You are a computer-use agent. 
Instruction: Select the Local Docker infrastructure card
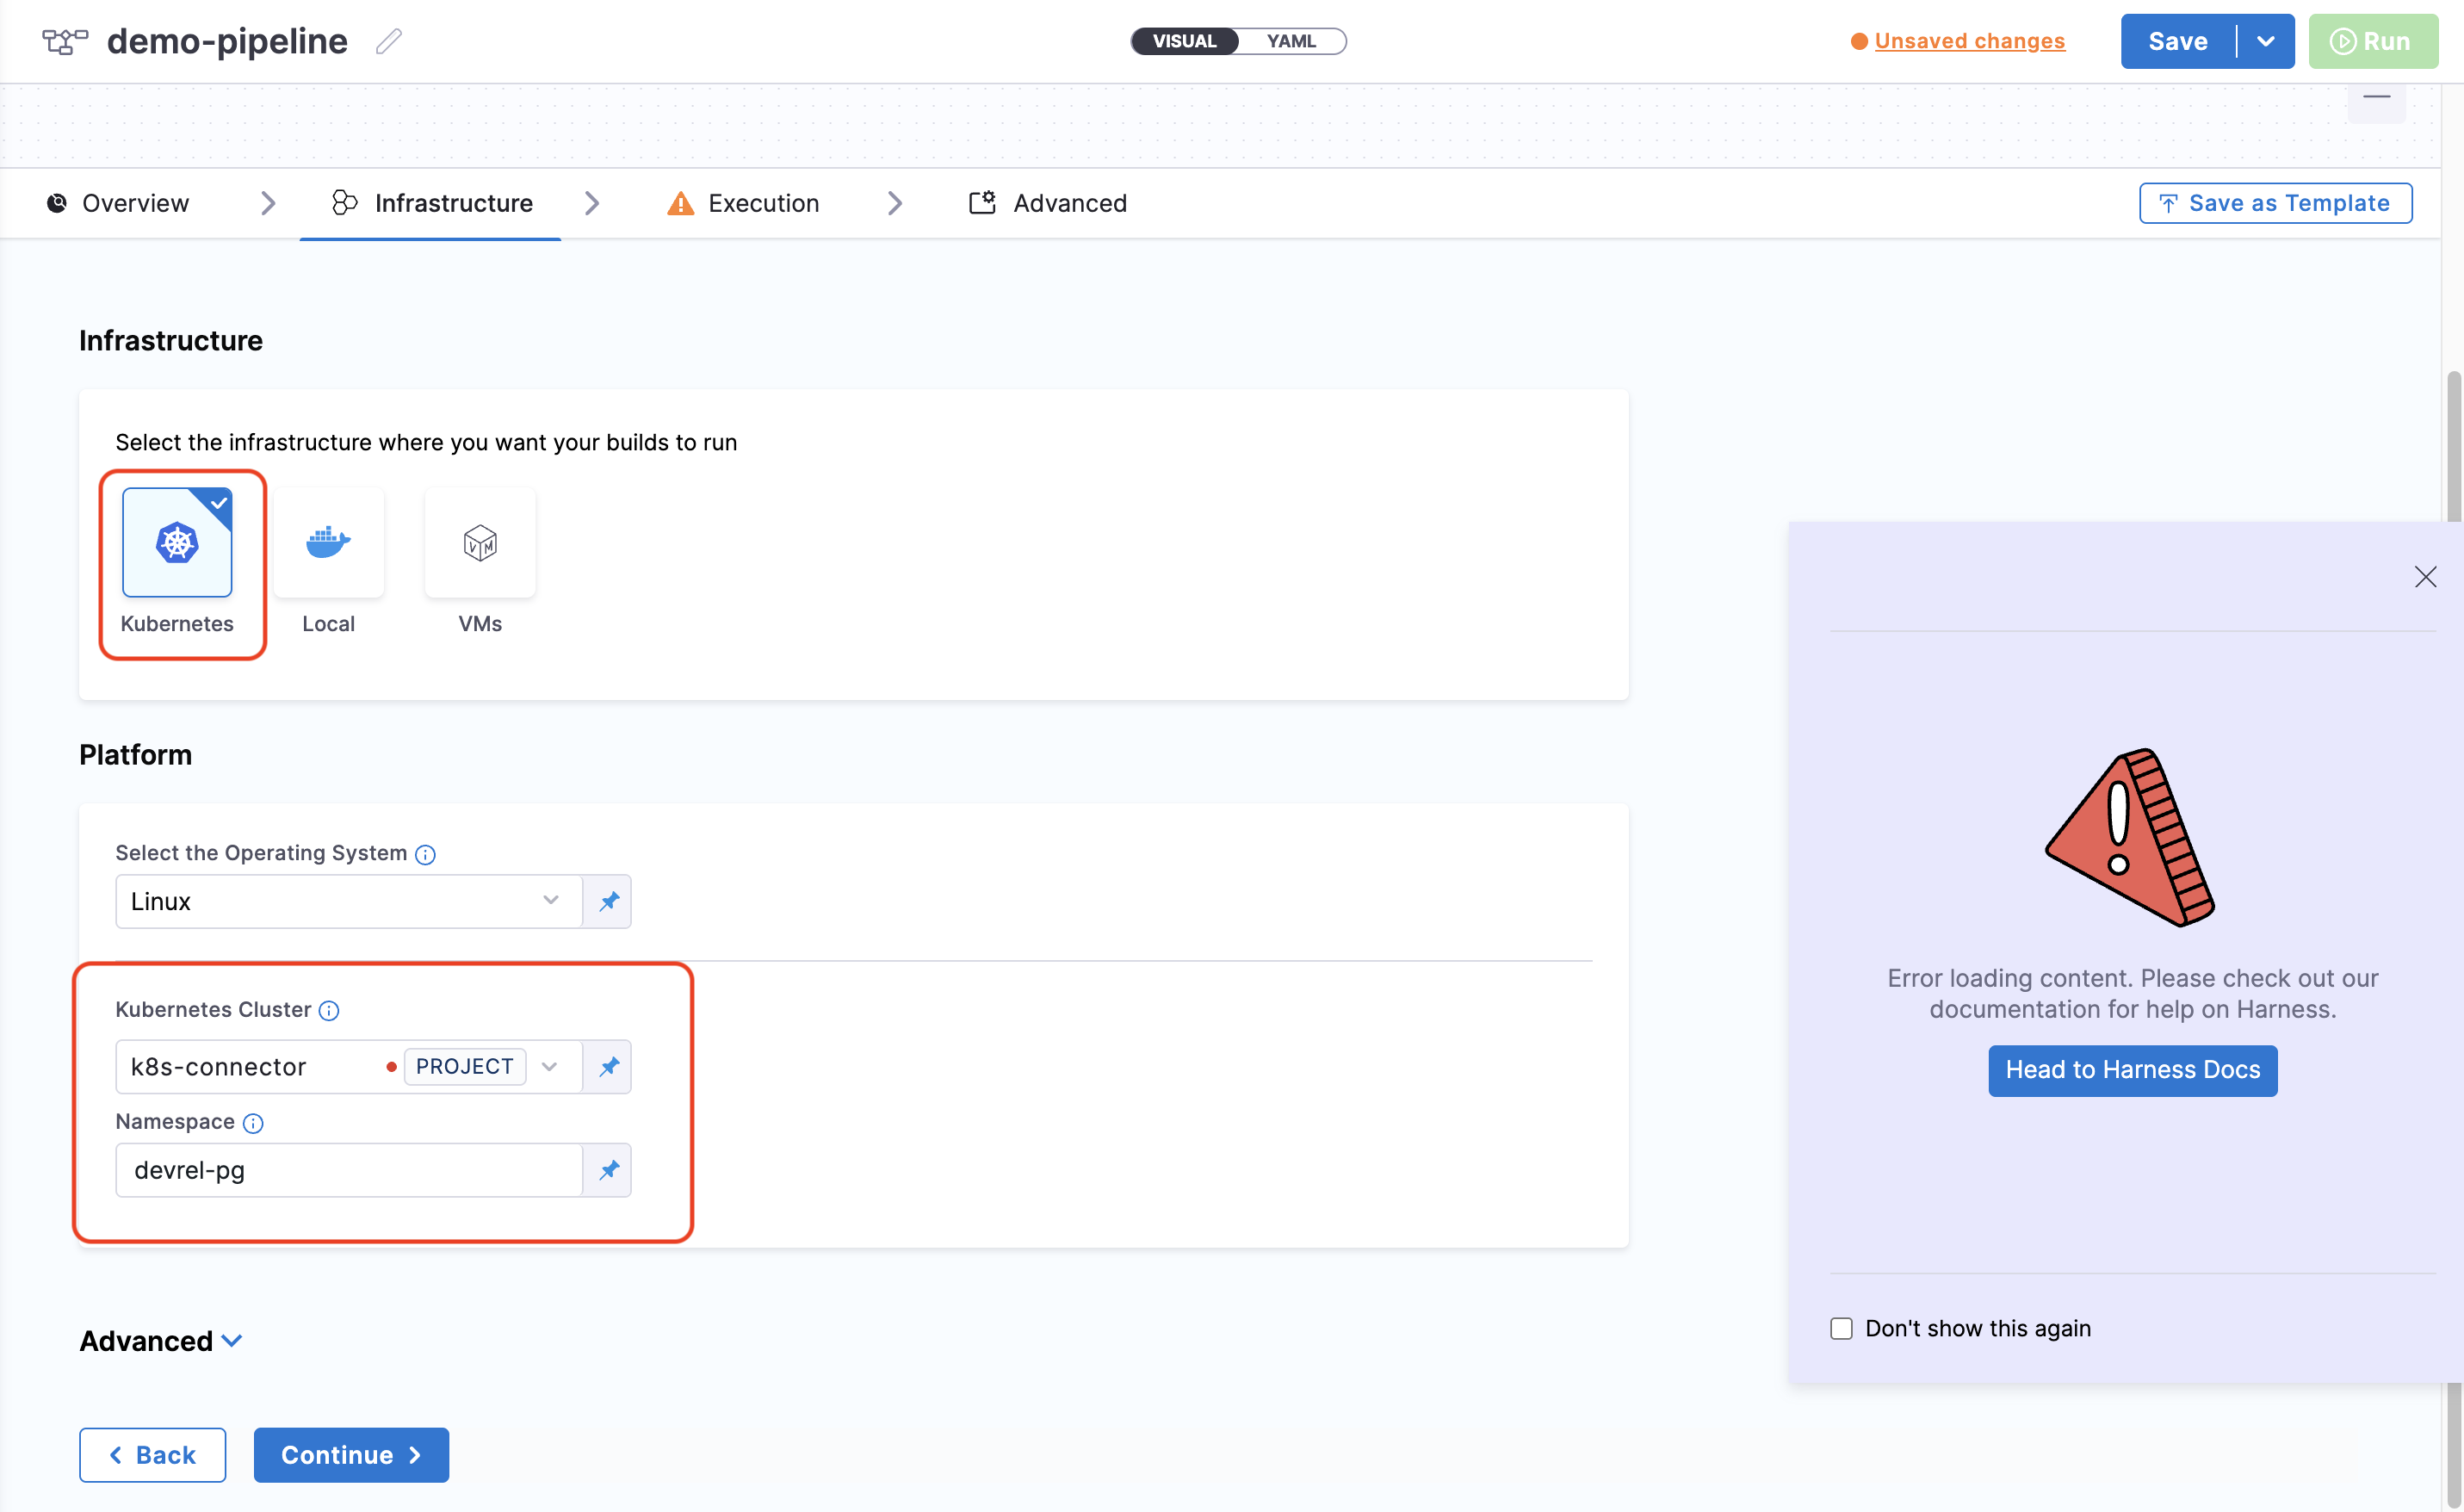coord(328,543)
